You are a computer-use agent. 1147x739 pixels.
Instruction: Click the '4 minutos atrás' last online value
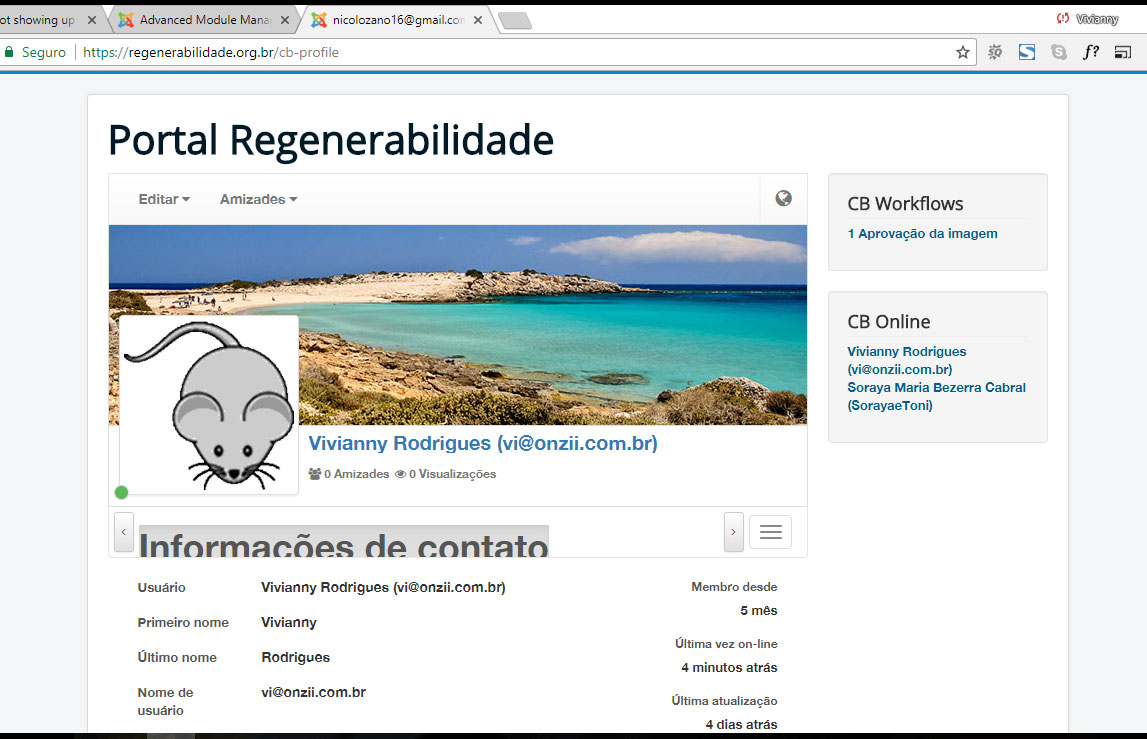729,667
